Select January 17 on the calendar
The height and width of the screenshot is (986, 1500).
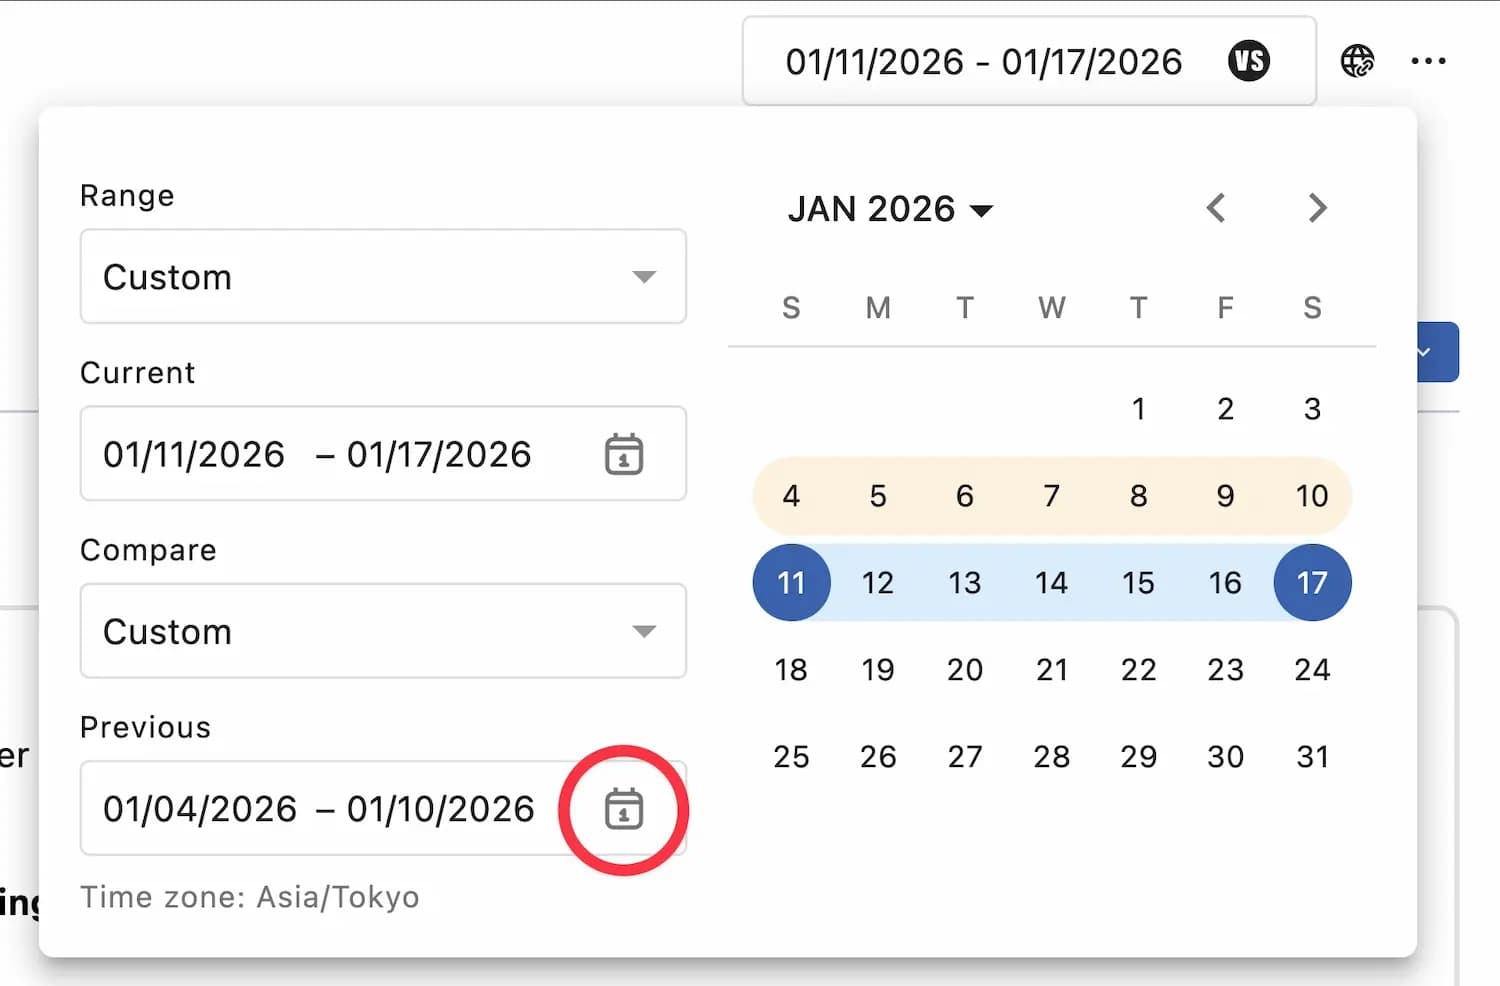1312,583
